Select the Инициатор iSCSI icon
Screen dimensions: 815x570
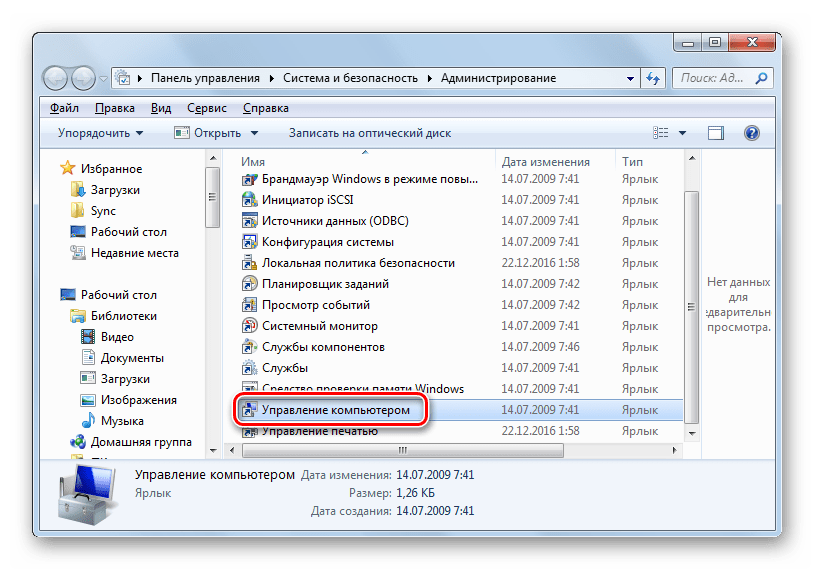[x=249, y=200]
